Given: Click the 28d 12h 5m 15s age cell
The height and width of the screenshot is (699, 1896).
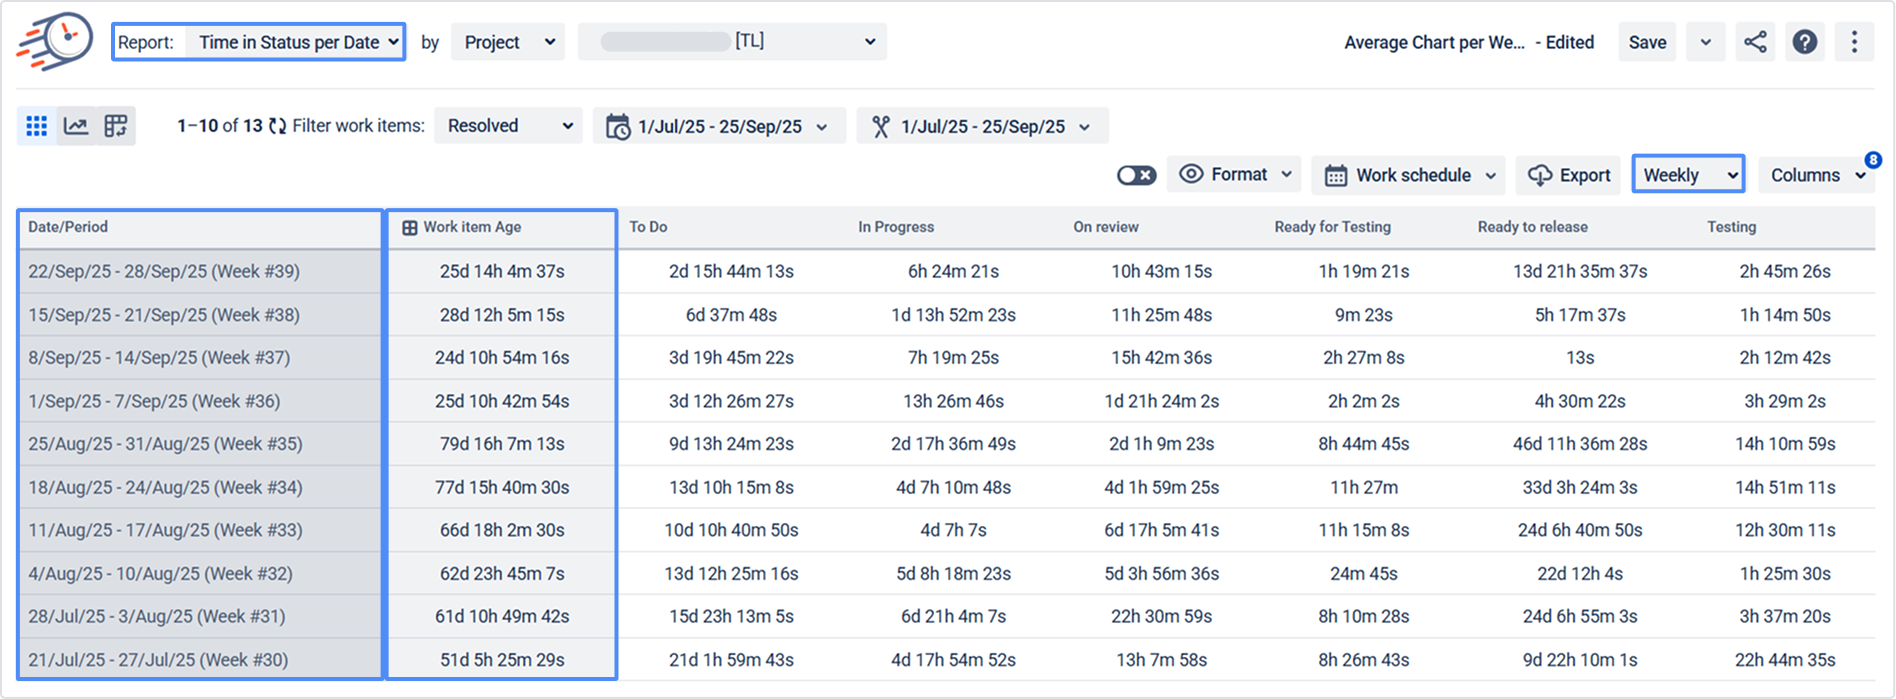Looking at the screenshot, I should click(x=502, y=315).
